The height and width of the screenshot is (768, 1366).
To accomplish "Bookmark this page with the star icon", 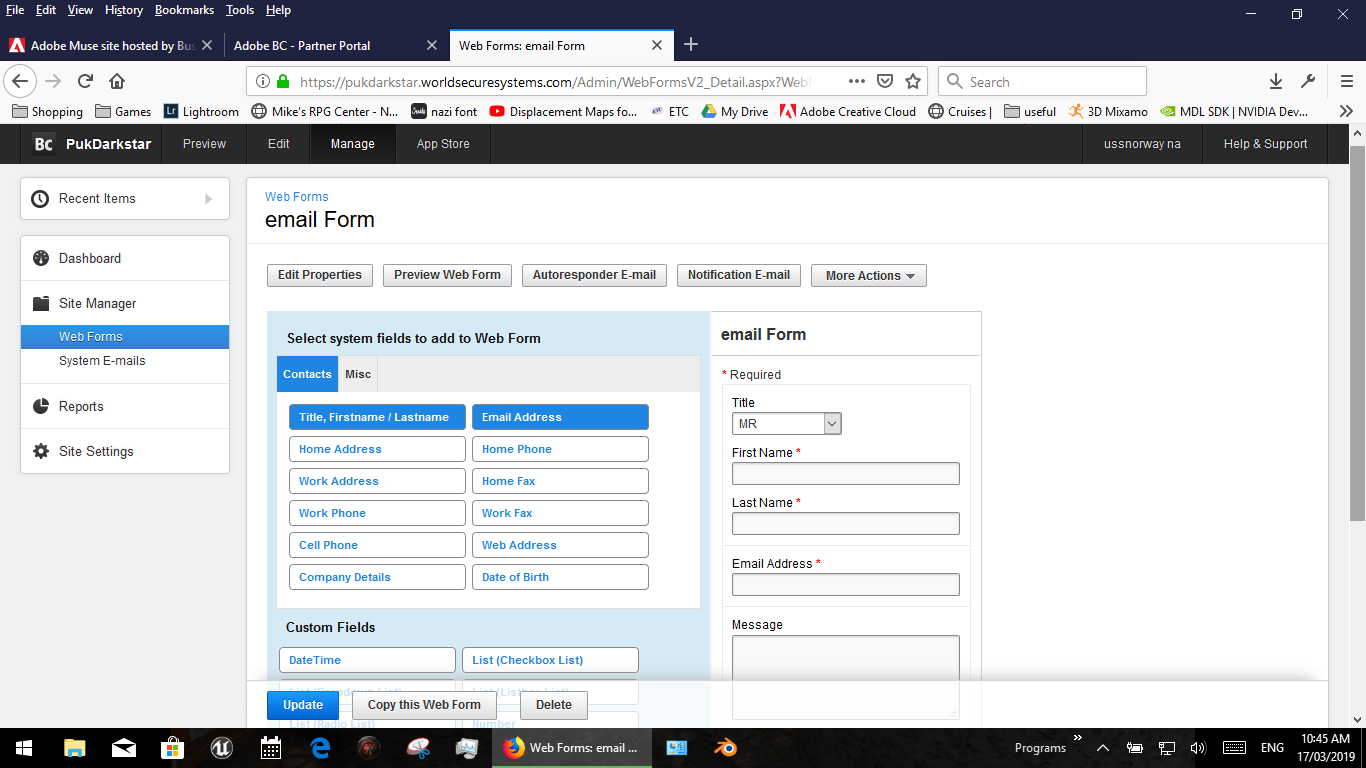I will (x=913, y=81).
